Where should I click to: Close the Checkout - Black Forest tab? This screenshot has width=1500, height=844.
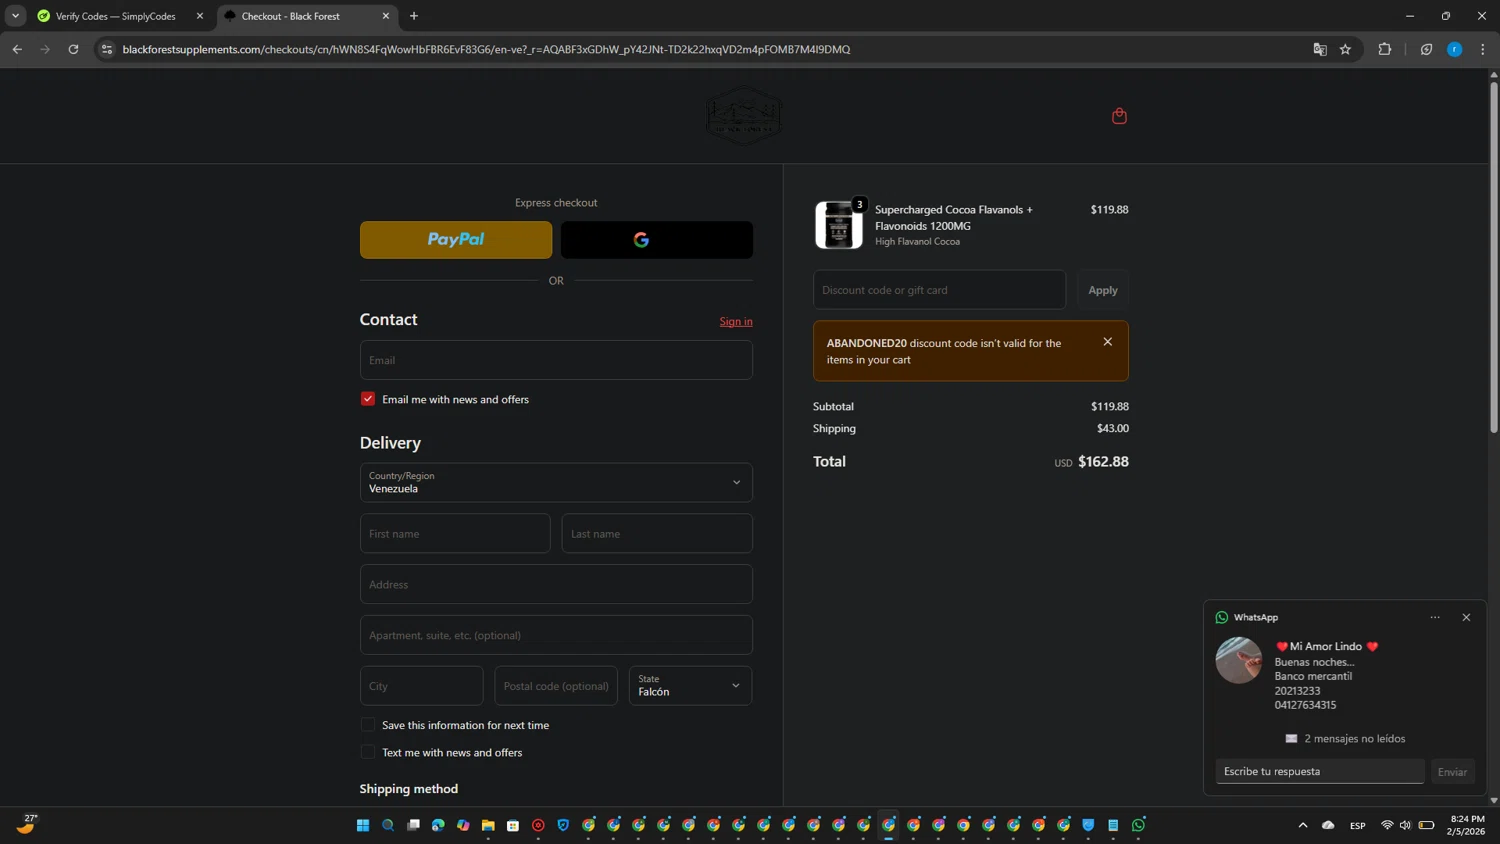click(386, 16)
